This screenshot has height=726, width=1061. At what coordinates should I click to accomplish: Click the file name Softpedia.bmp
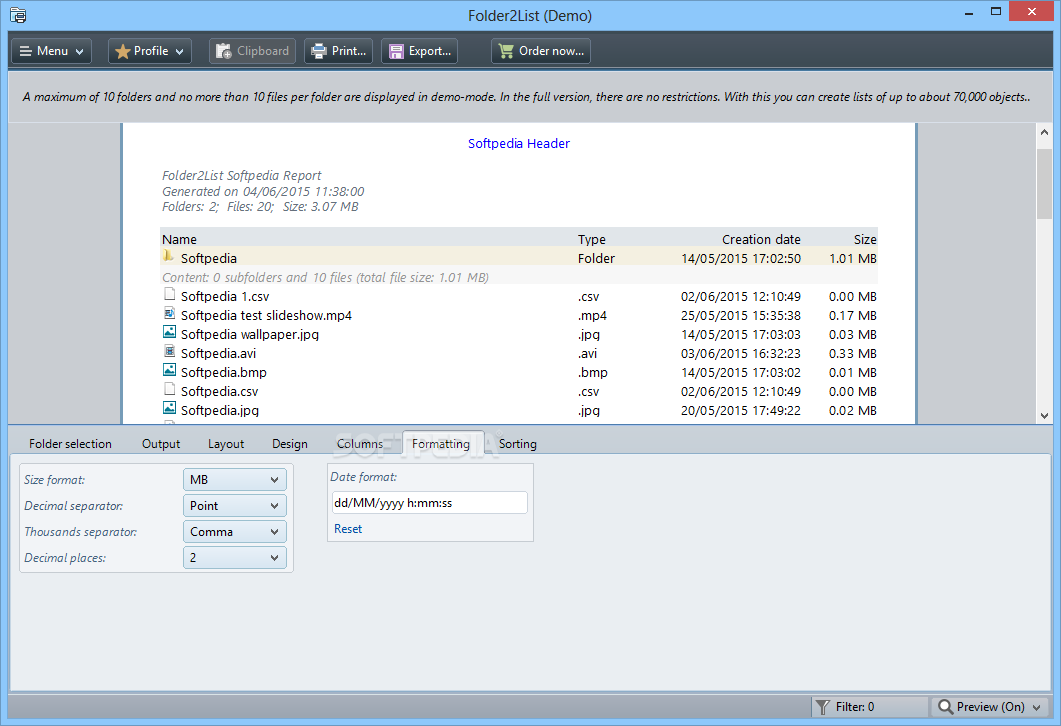(223, 372)
